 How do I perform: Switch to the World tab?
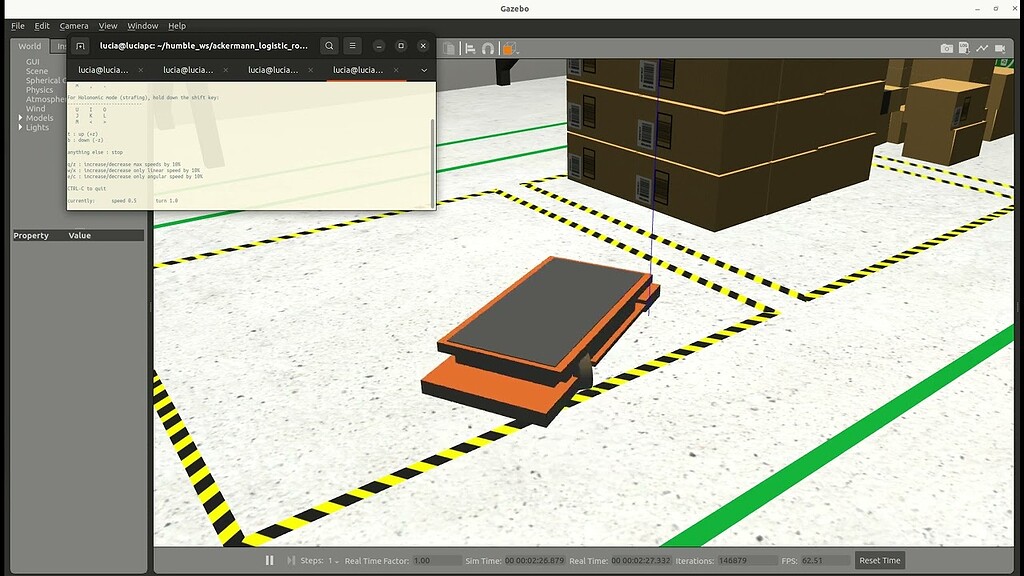28,45
